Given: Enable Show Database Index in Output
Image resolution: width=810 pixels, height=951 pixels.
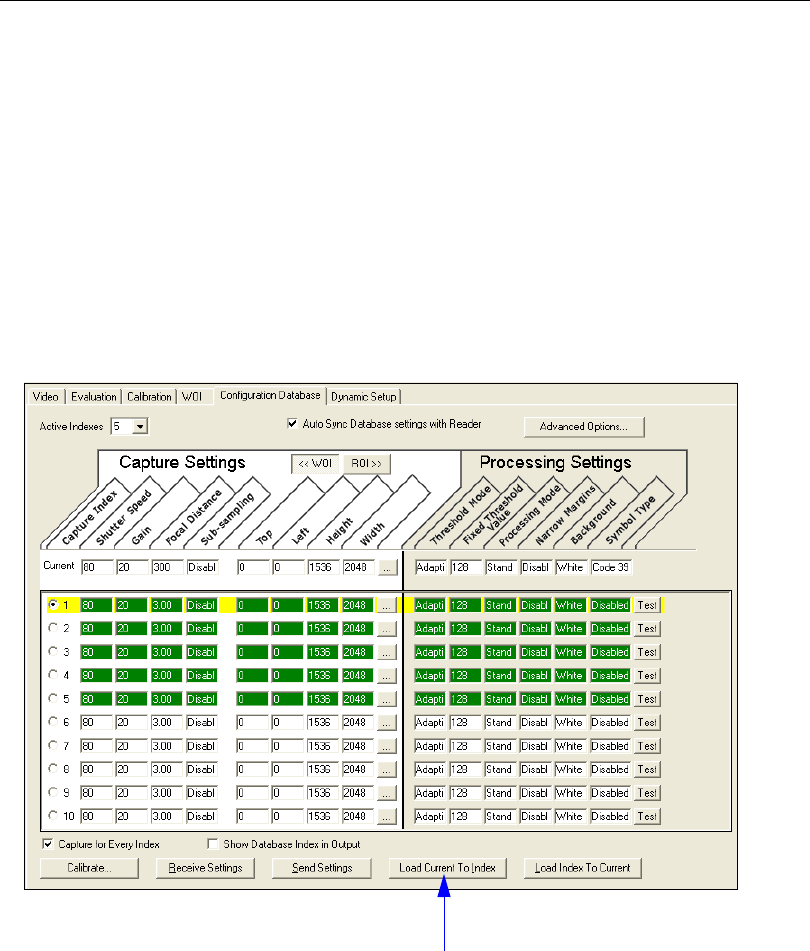Looking at the screenshot, I should pyautogui.click(x=212, y=844).
